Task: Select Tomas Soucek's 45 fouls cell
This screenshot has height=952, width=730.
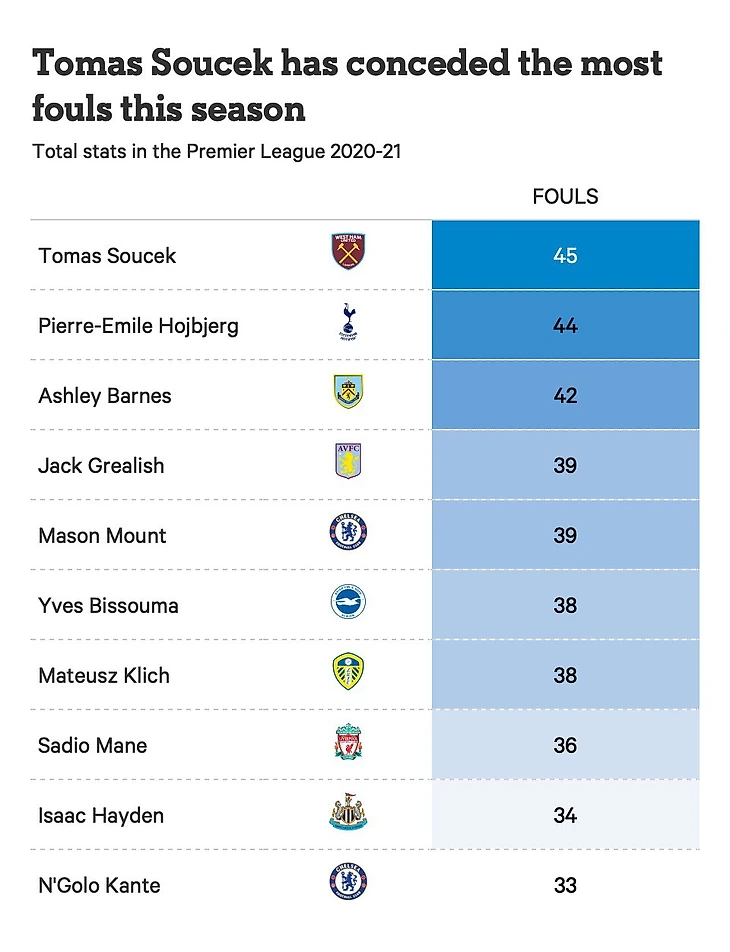Action: (565, 256)
